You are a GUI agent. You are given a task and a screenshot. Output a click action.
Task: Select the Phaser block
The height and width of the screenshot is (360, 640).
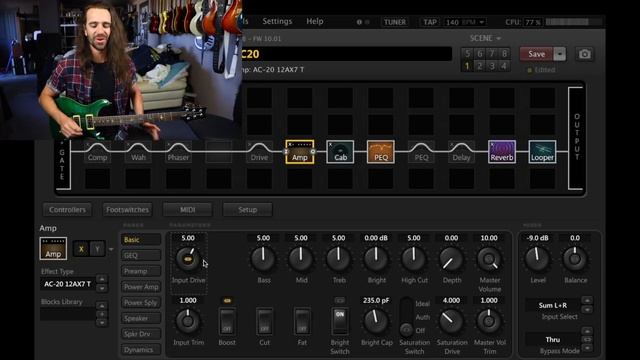click(178, 152)
